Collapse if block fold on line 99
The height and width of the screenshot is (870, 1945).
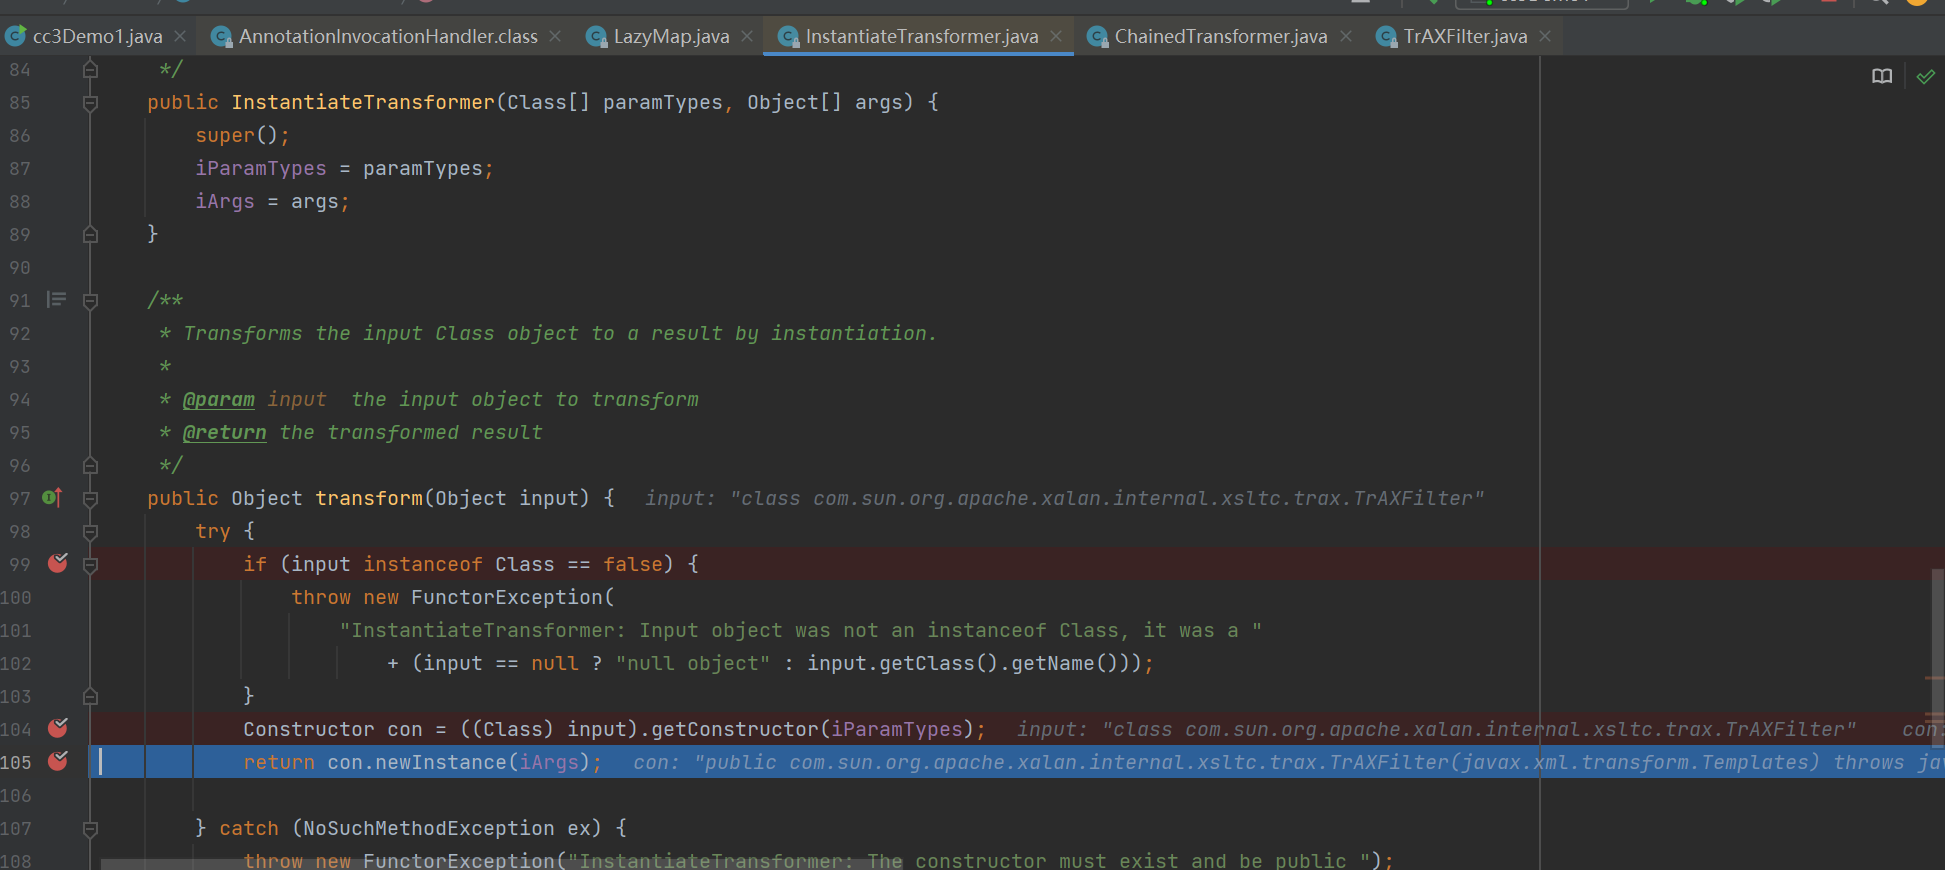pos(90,565)
